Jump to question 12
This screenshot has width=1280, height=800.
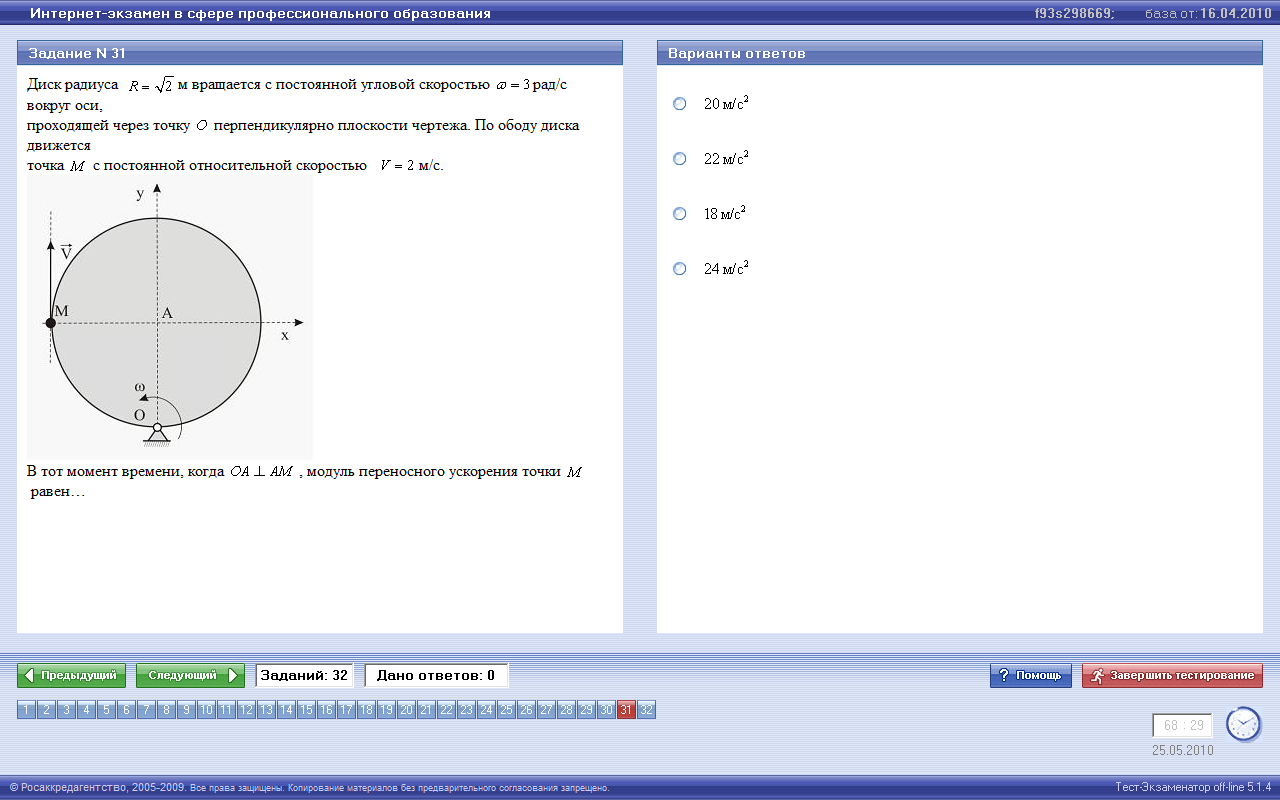tap(247, 710)
